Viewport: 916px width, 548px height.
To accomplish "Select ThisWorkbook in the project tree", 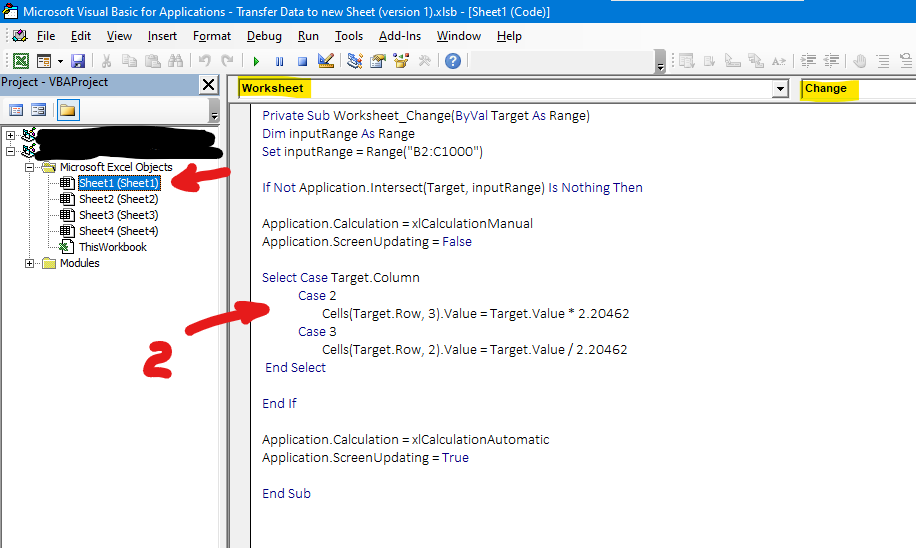I will 113,247.
